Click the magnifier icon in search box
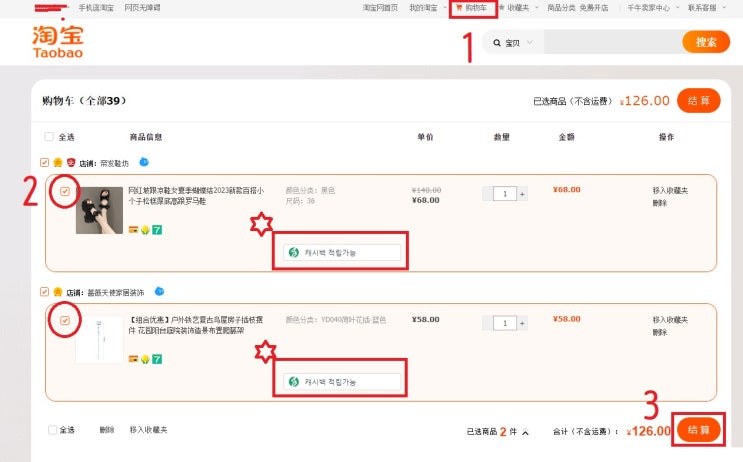This screenshot has height=462, width=743. tap(497, 43)
